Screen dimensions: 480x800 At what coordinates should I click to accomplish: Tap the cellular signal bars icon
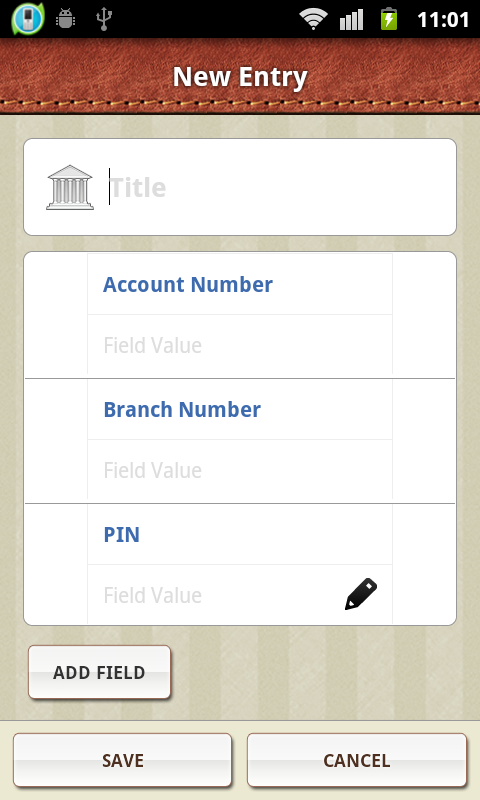pos(351,19)
